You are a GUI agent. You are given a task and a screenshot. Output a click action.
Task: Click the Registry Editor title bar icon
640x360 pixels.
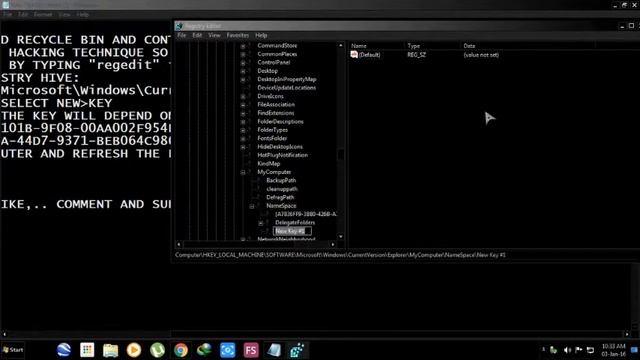click(x=179, y=26)
